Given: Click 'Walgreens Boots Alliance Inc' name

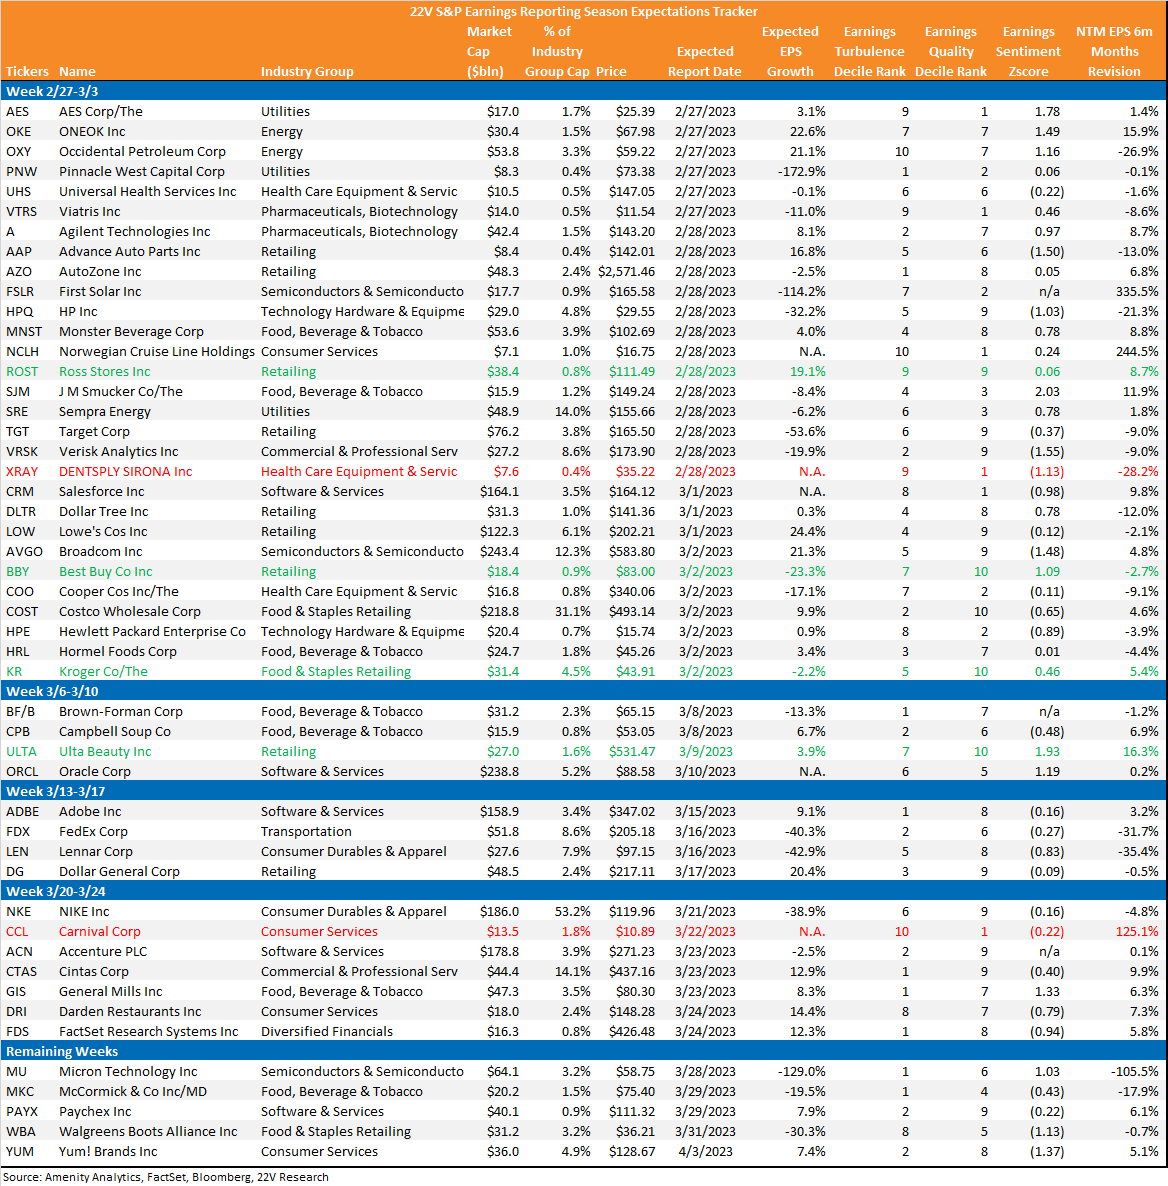Looking at the screenshot, I should pos(148,1132).
